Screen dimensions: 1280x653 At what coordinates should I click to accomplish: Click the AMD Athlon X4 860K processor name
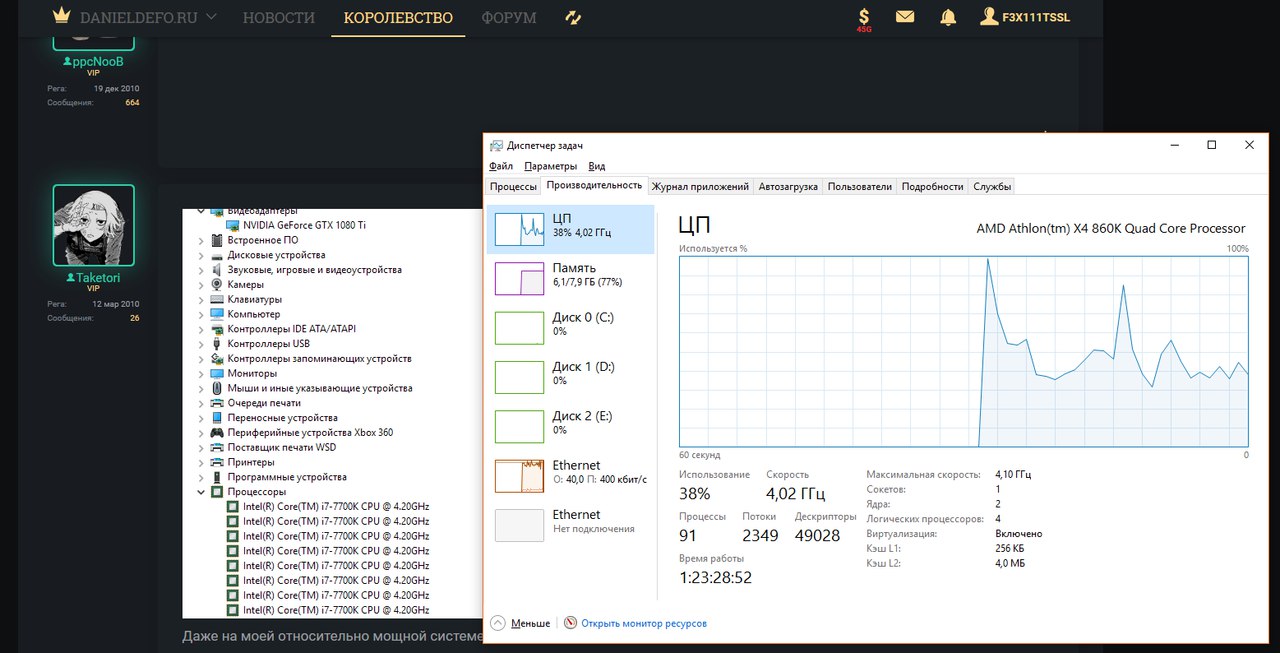pyautogui.click(x=1111, y=229)
